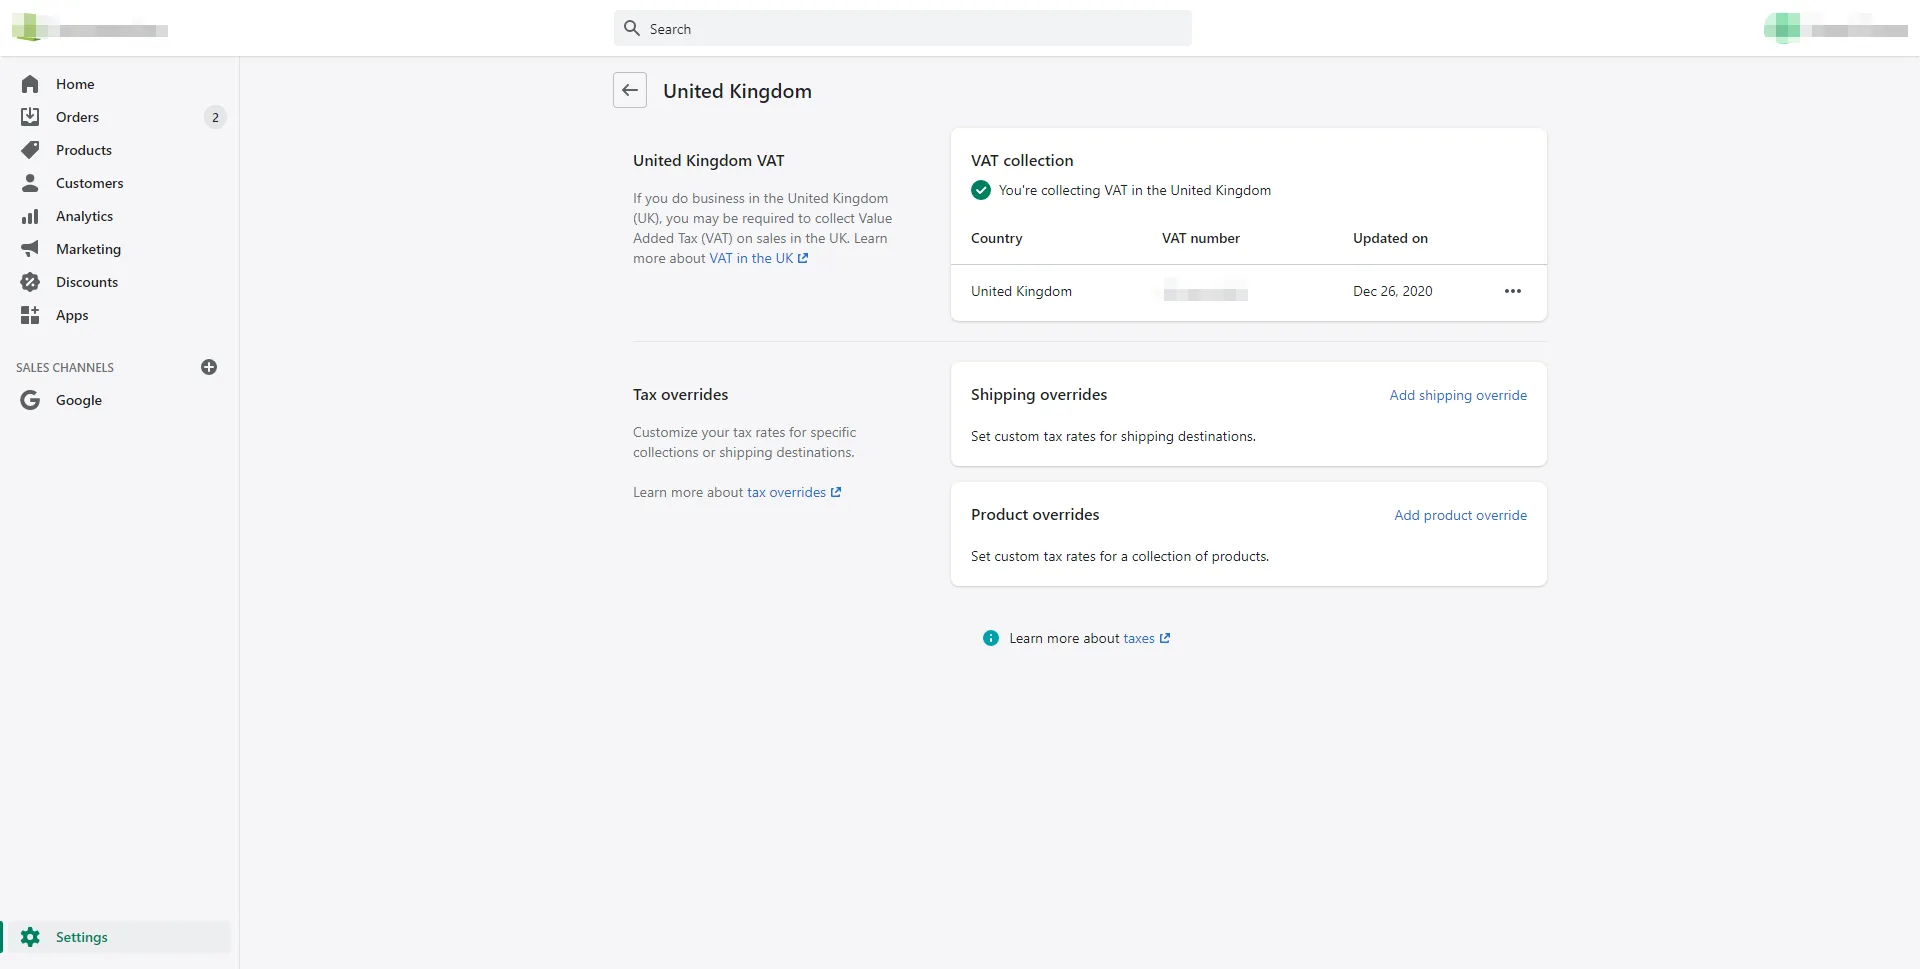Open Settings in the sidebar

(x=81, y=937)
